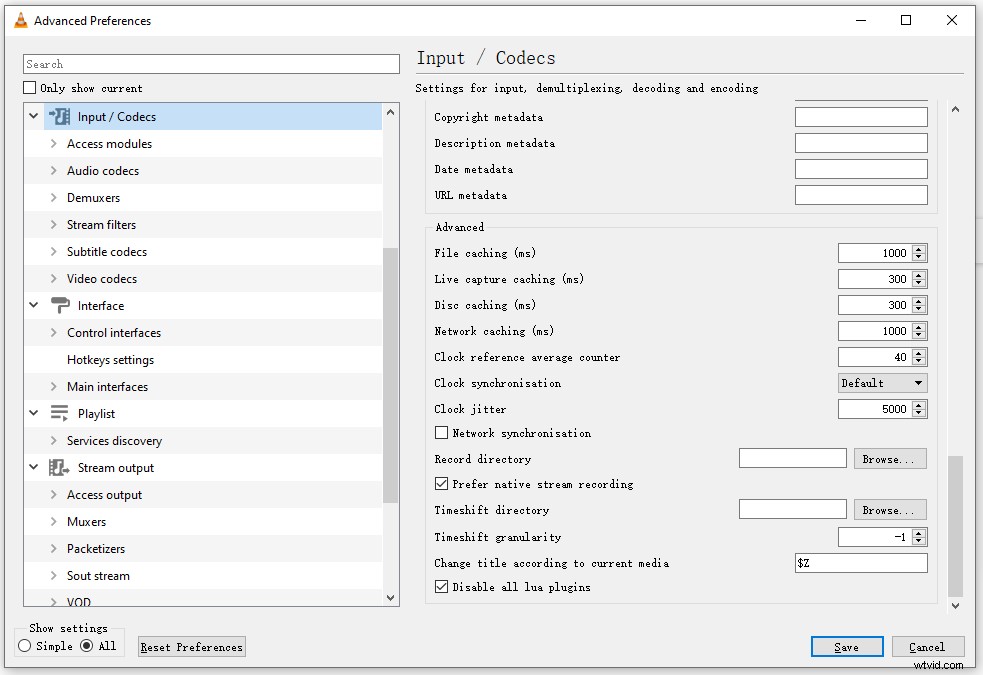Save the preferences
The image size is (983, 675).
click(846, 647)
